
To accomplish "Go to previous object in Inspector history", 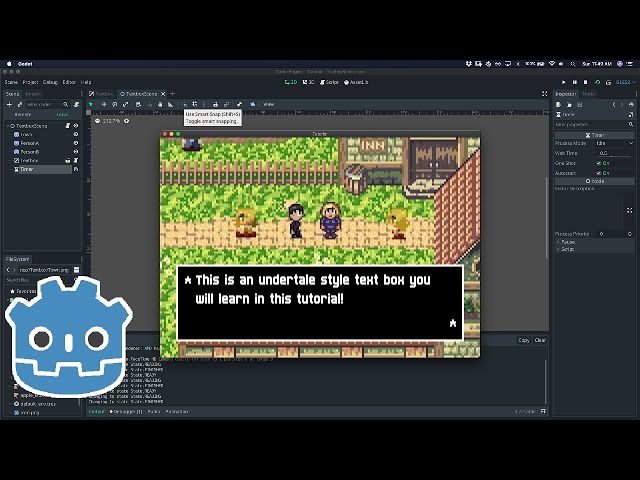I will [x=614, y=105].
